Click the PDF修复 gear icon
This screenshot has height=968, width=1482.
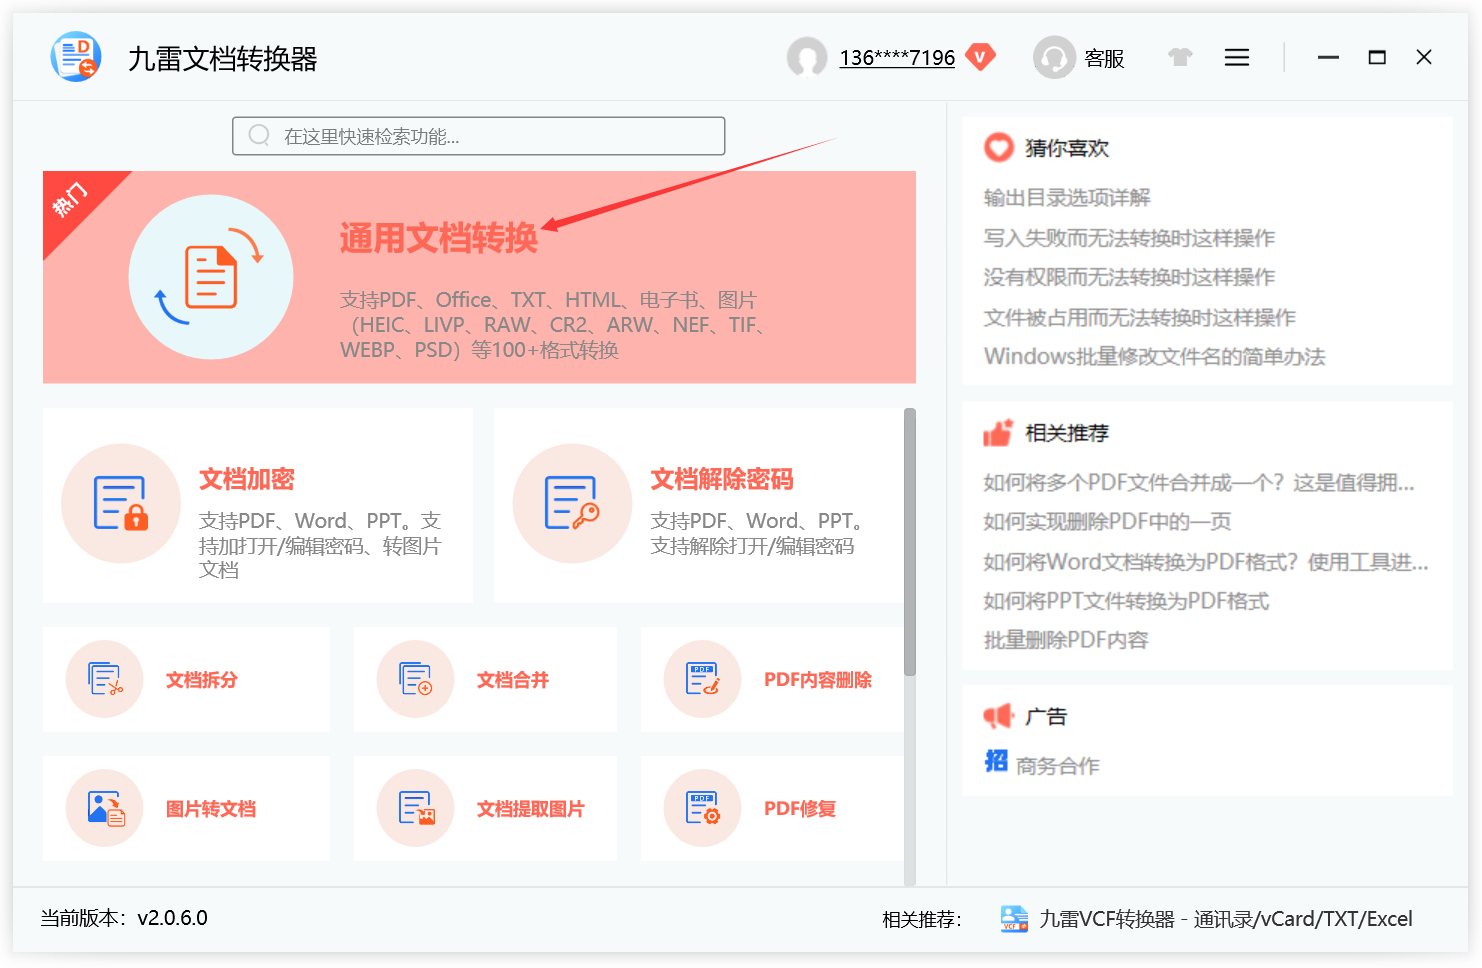pyautogui.click(x=703, y=808)
